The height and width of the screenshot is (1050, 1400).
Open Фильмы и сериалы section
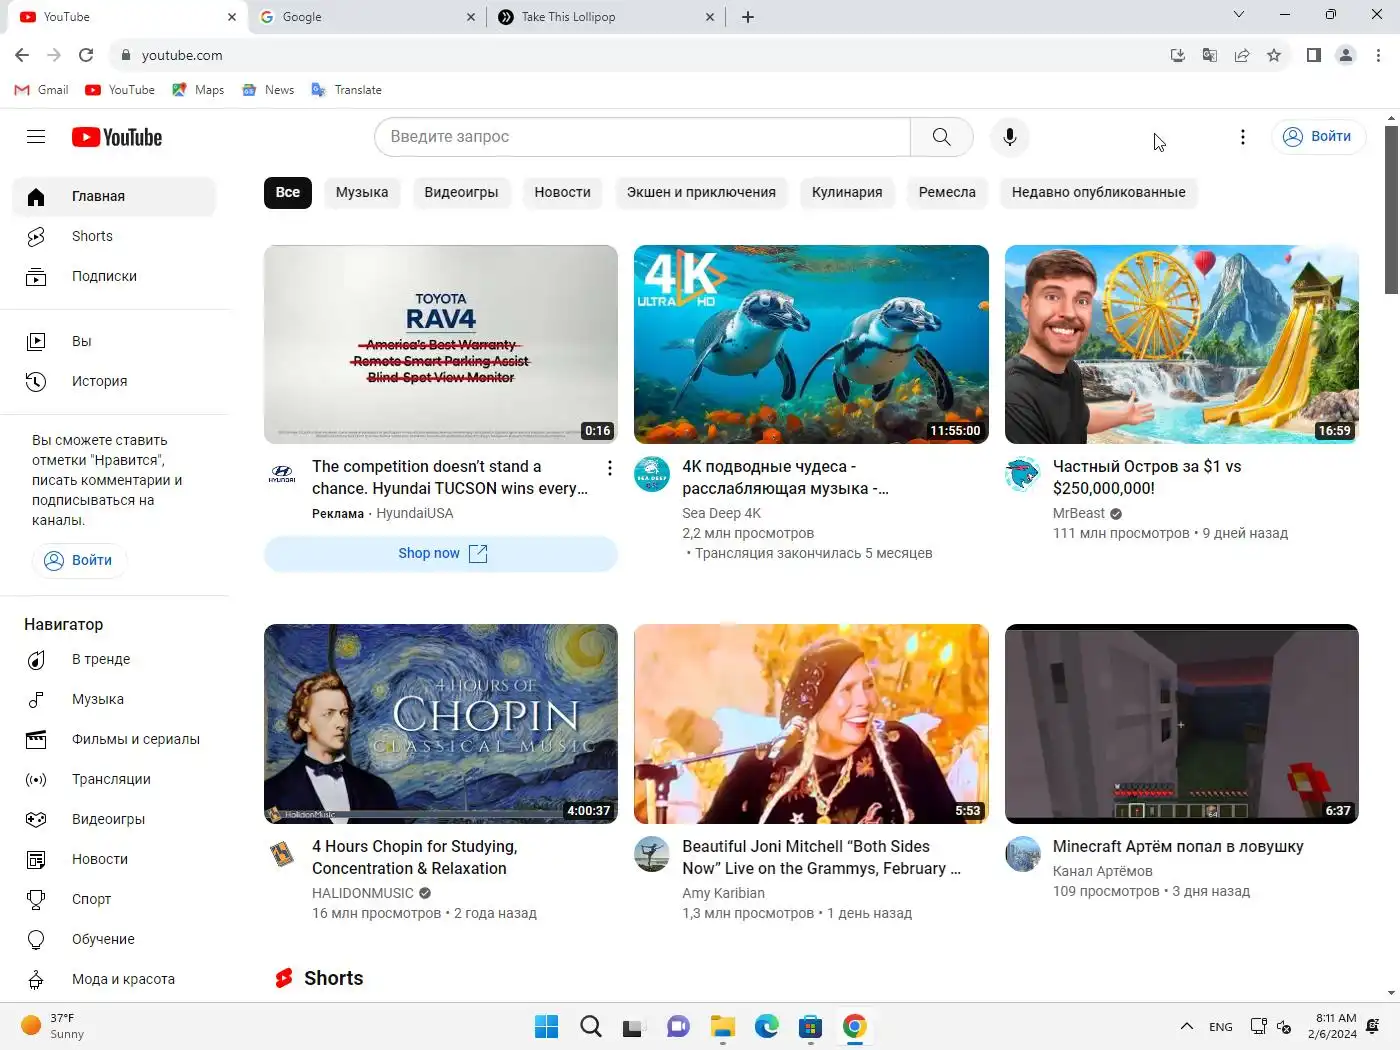tap(114, 739)
